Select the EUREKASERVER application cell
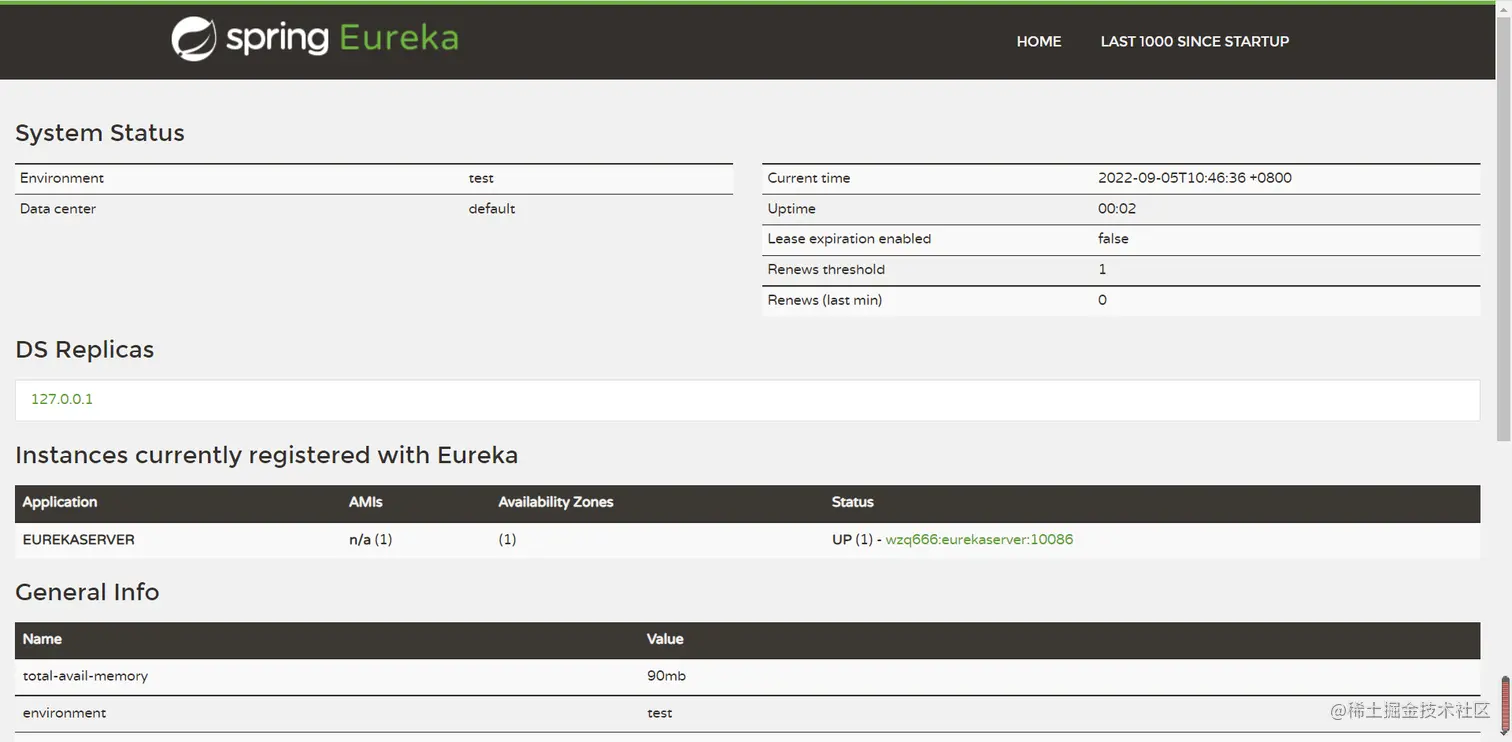Screen dimensions: 1512x742 [x=79, y=539]
